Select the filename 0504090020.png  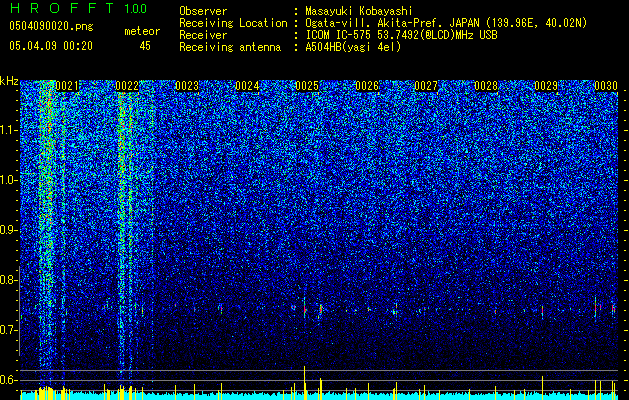pyautogui.click(x=51, y=26)
